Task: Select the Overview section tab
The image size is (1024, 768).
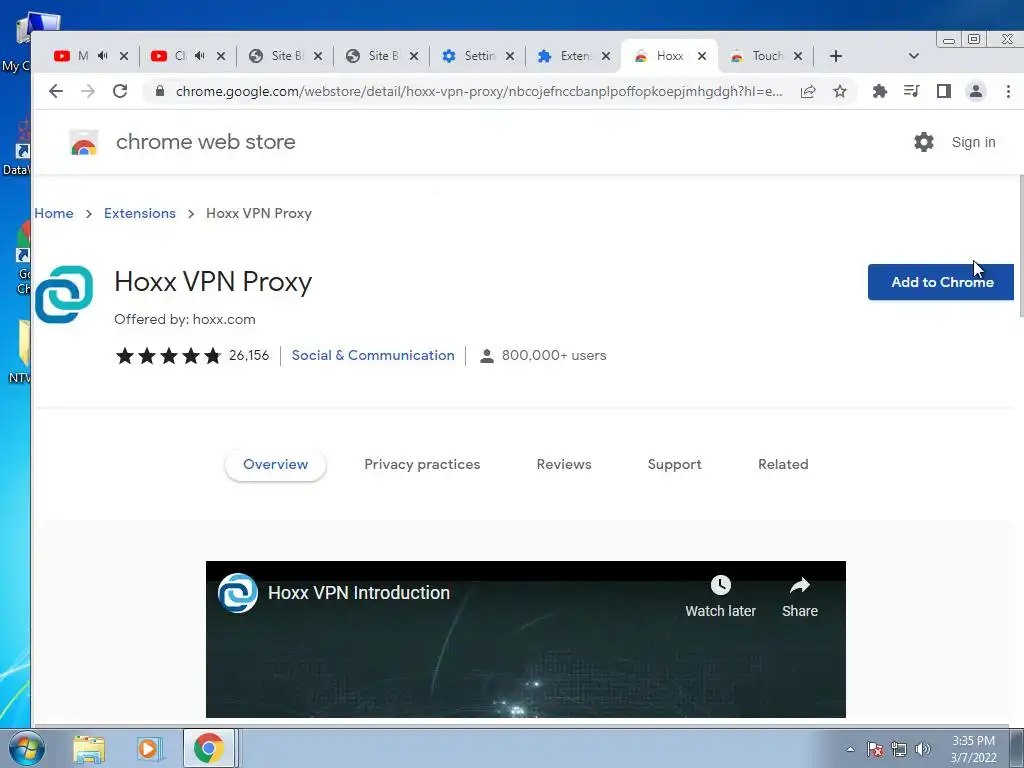Action: (x=275, y=464)
